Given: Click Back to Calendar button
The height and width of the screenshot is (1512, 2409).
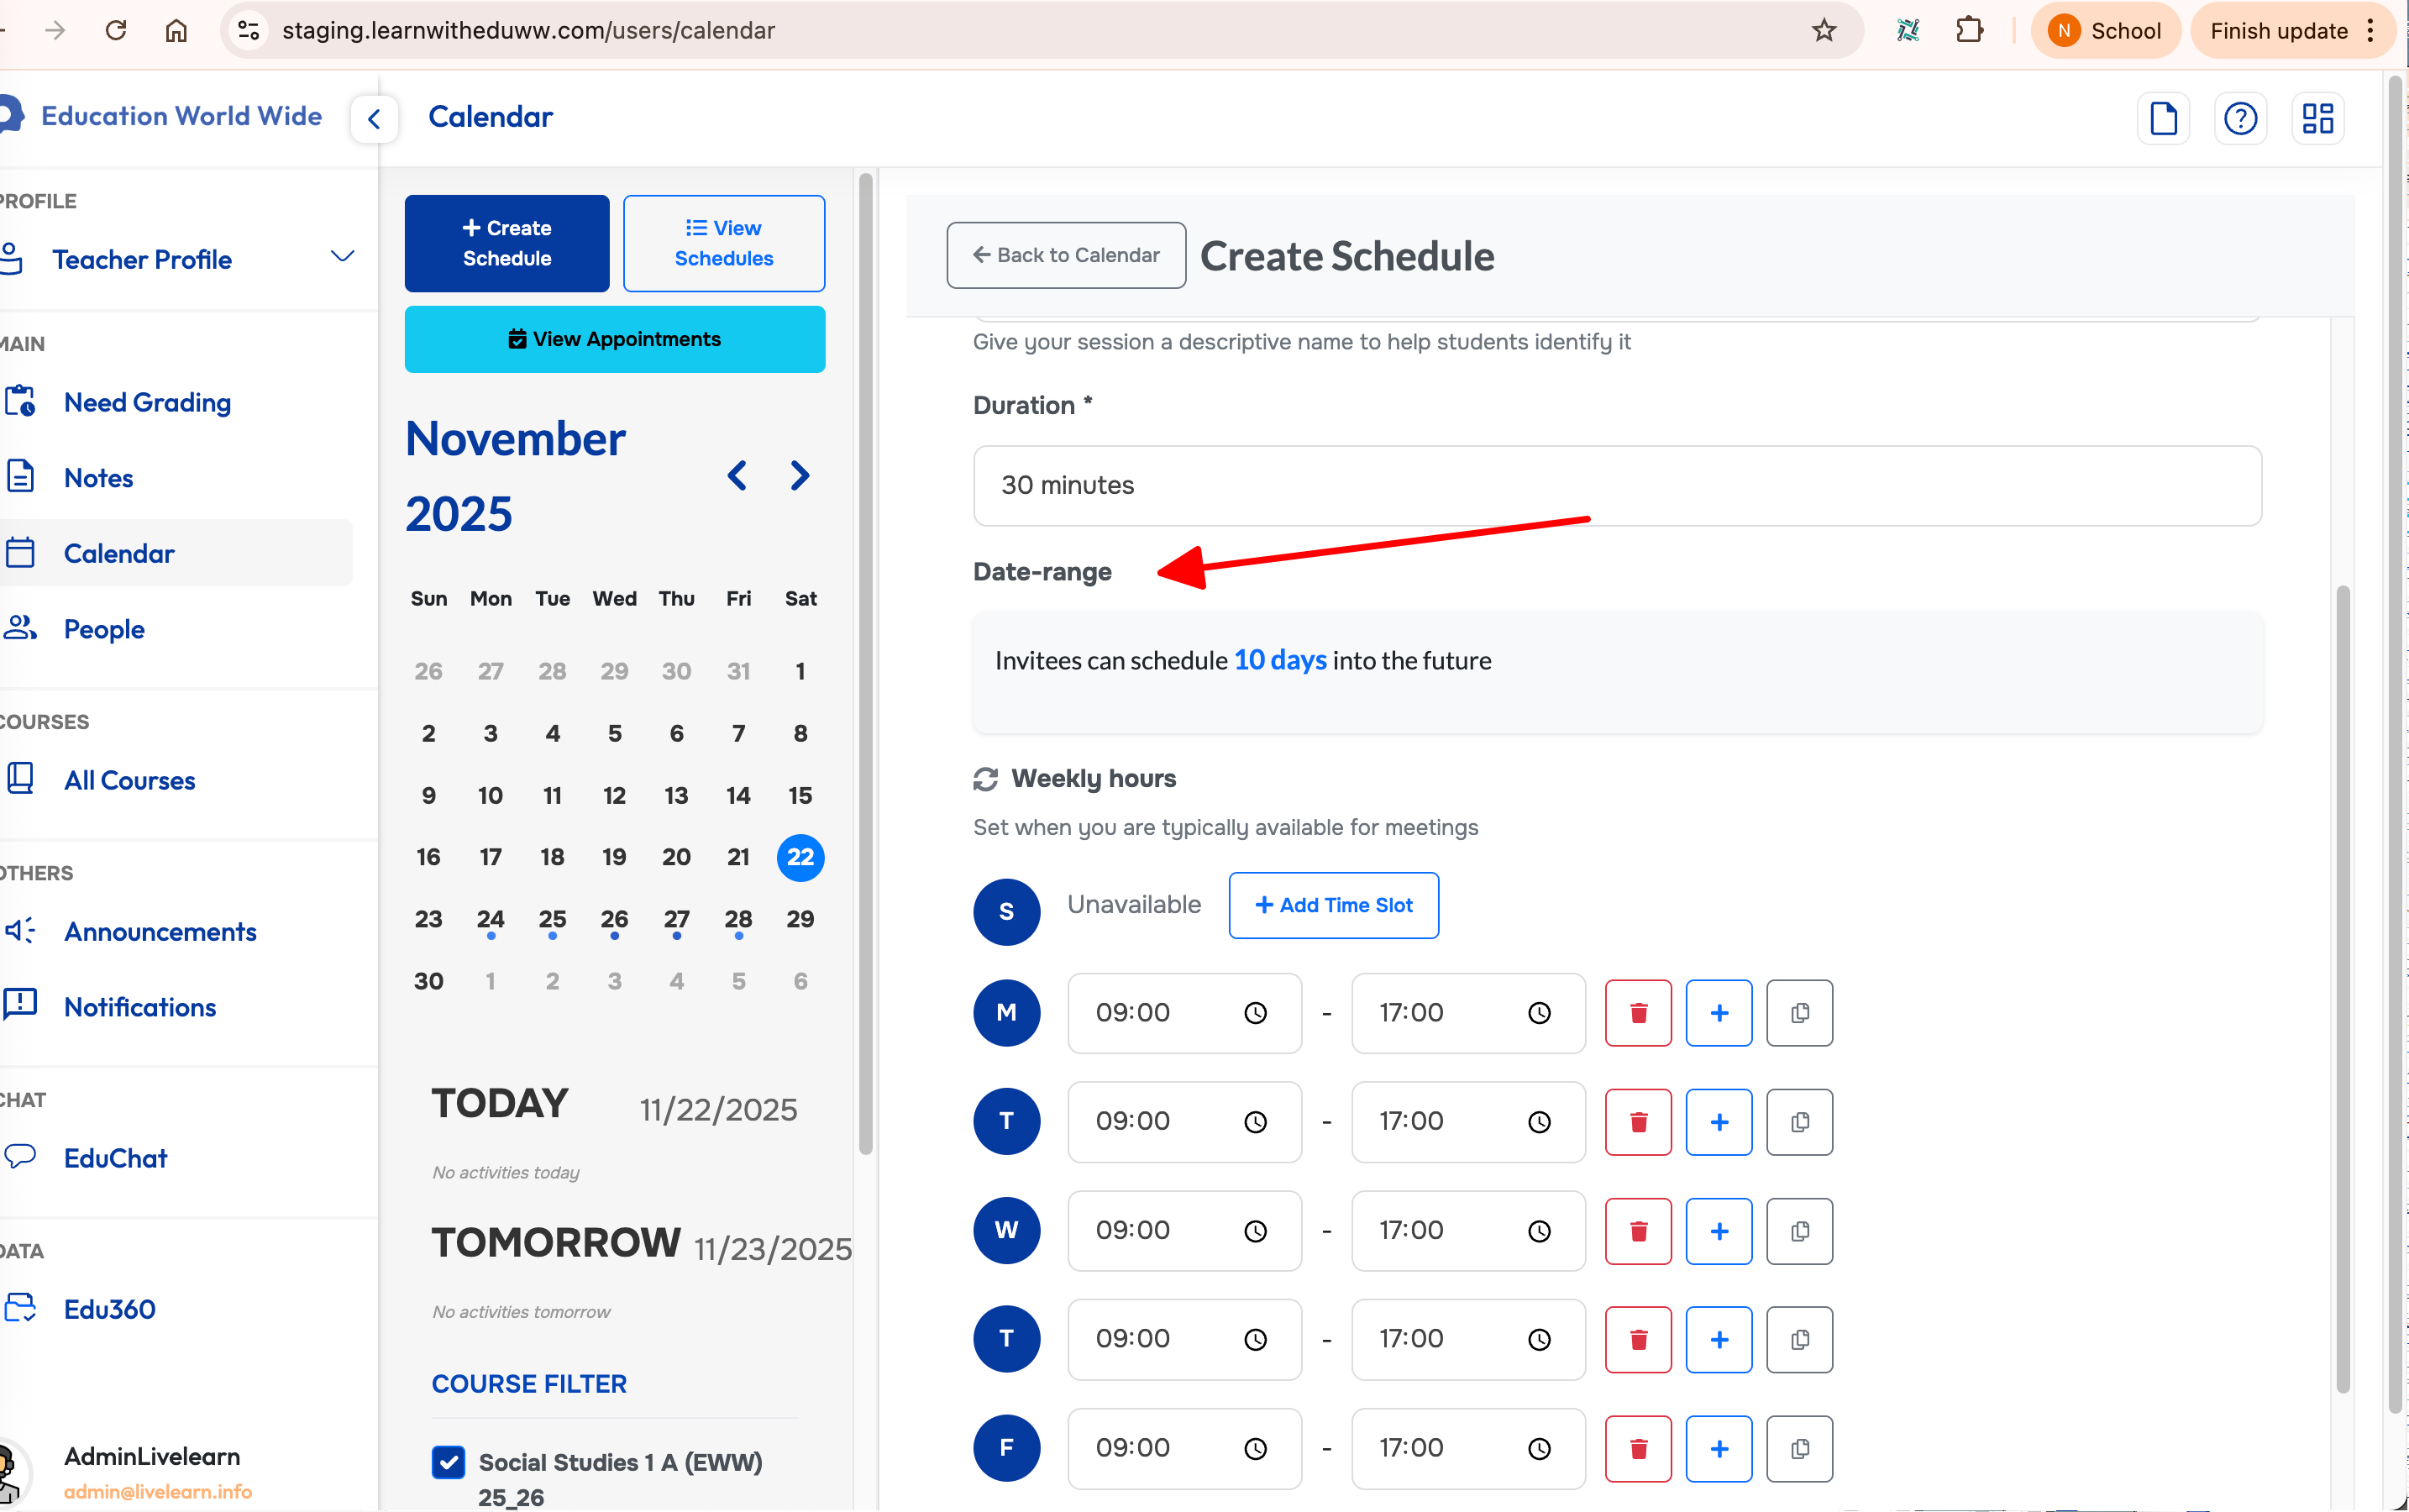Looking at the screenshot, I should point(1065,255).
